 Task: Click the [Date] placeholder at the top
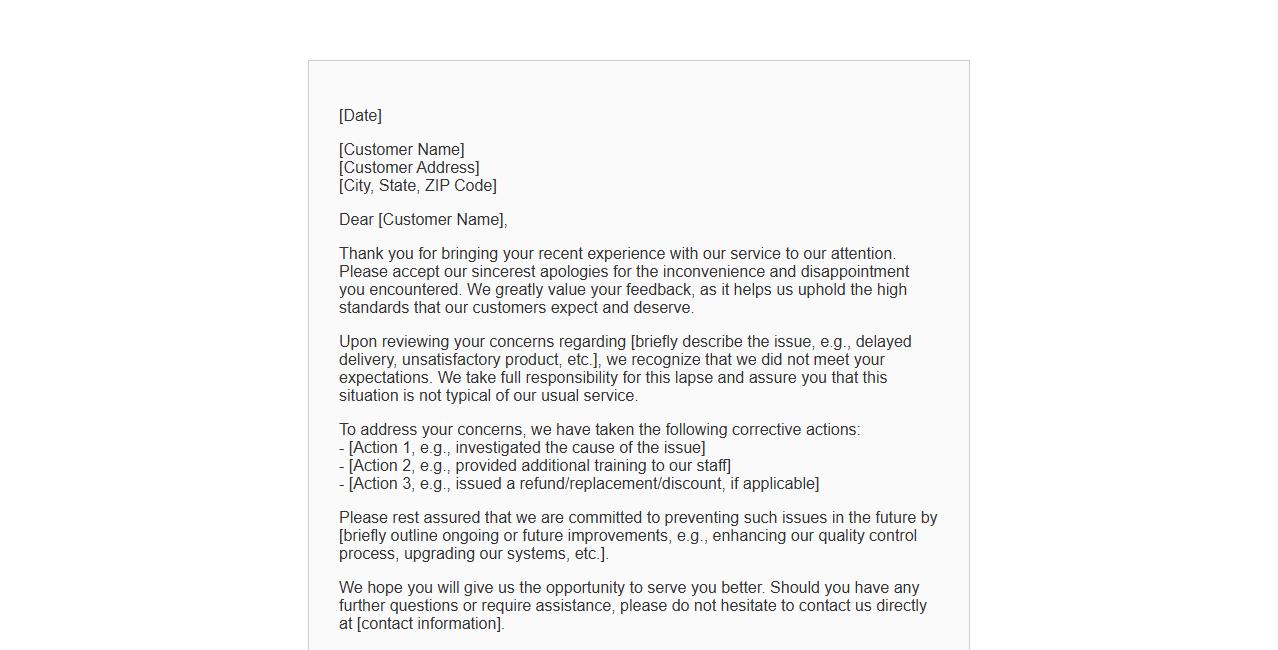point(360,116)
